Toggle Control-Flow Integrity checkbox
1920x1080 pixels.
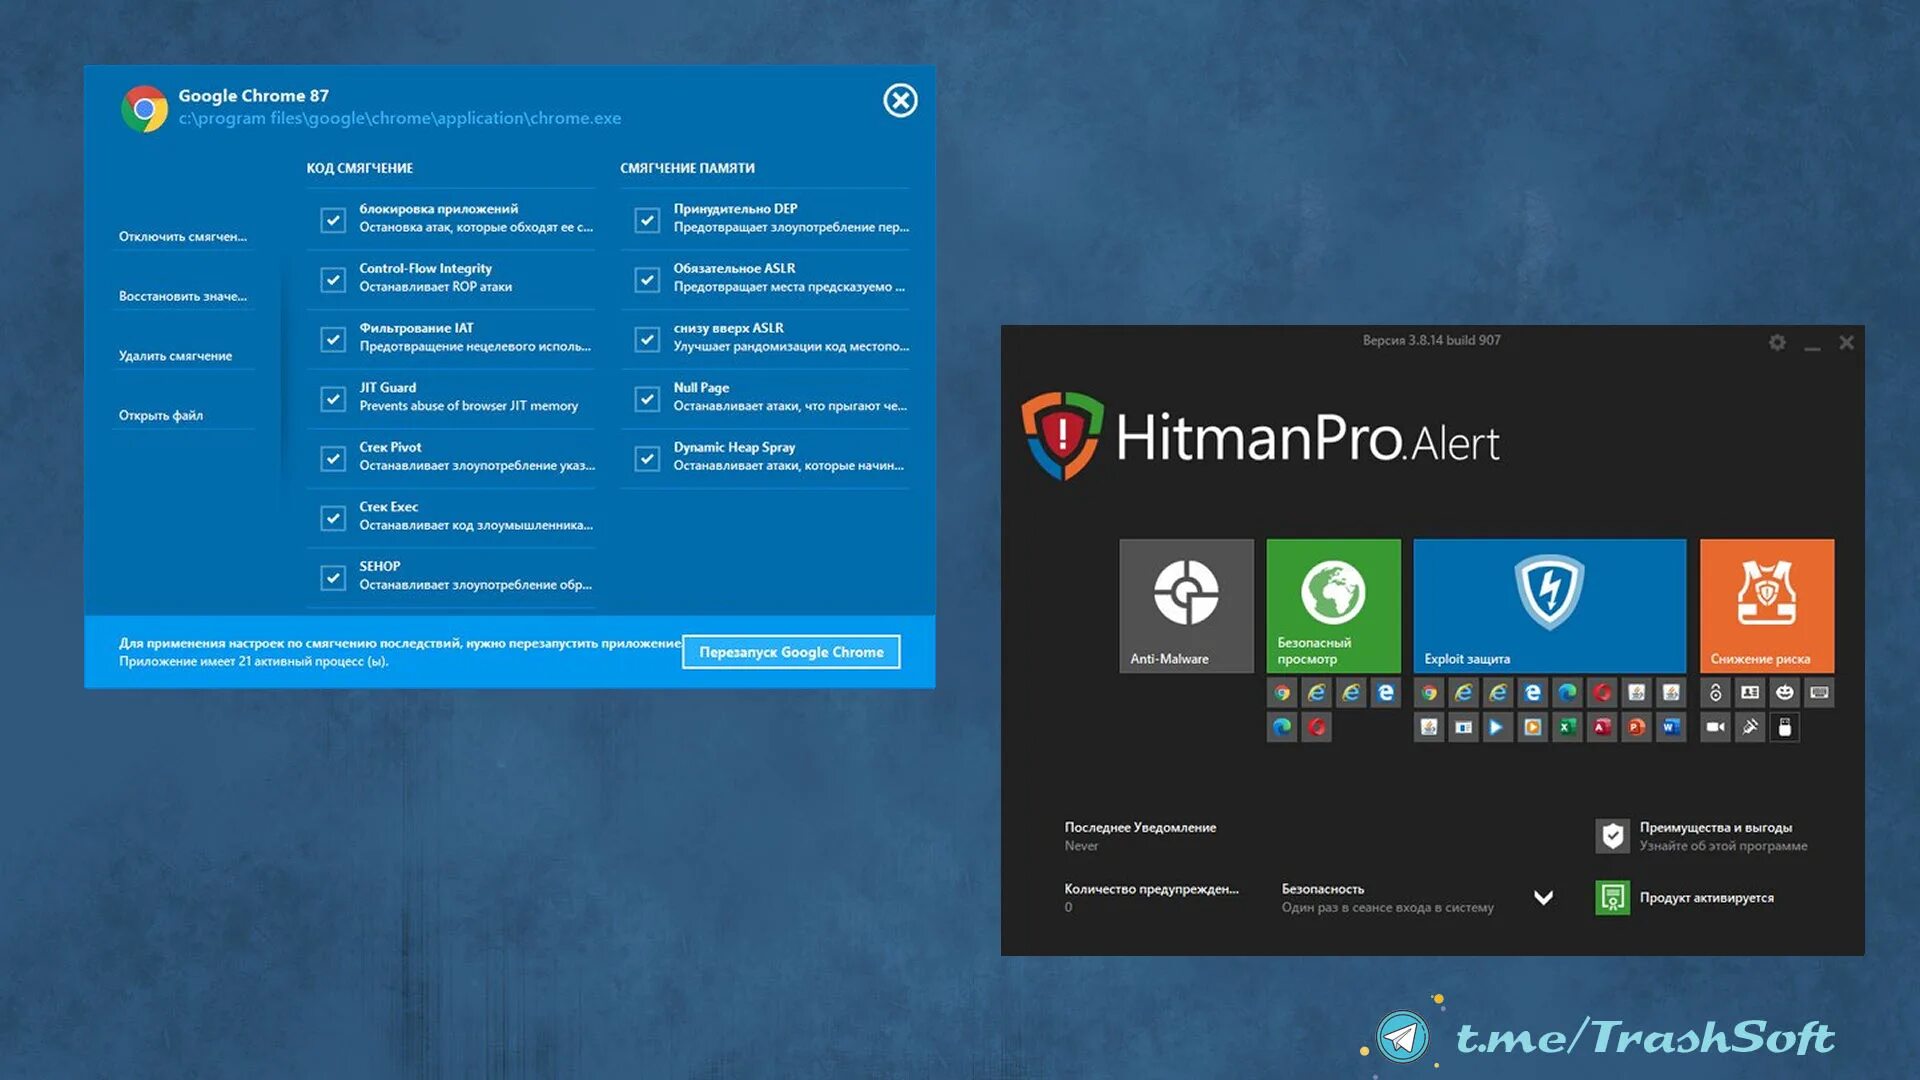point(333,280)
